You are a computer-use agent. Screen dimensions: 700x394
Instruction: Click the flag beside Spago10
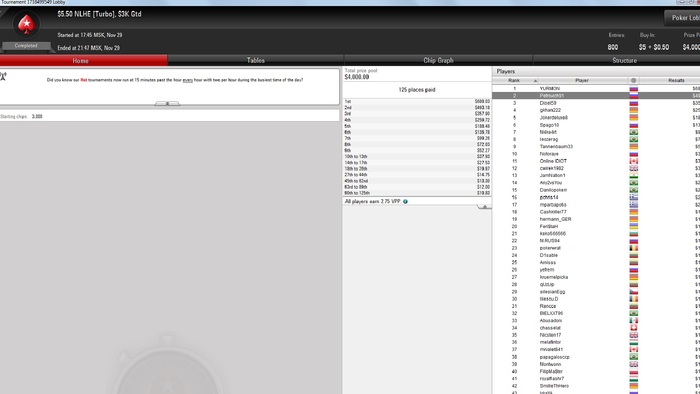(x=633, y=125)
